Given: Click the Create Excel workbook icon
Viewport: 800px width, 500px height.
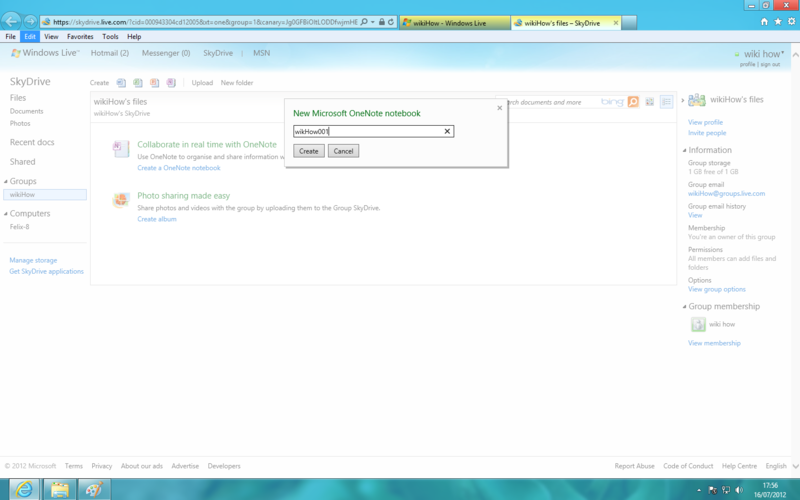Looking at the screenshot, I should (138, 83).
